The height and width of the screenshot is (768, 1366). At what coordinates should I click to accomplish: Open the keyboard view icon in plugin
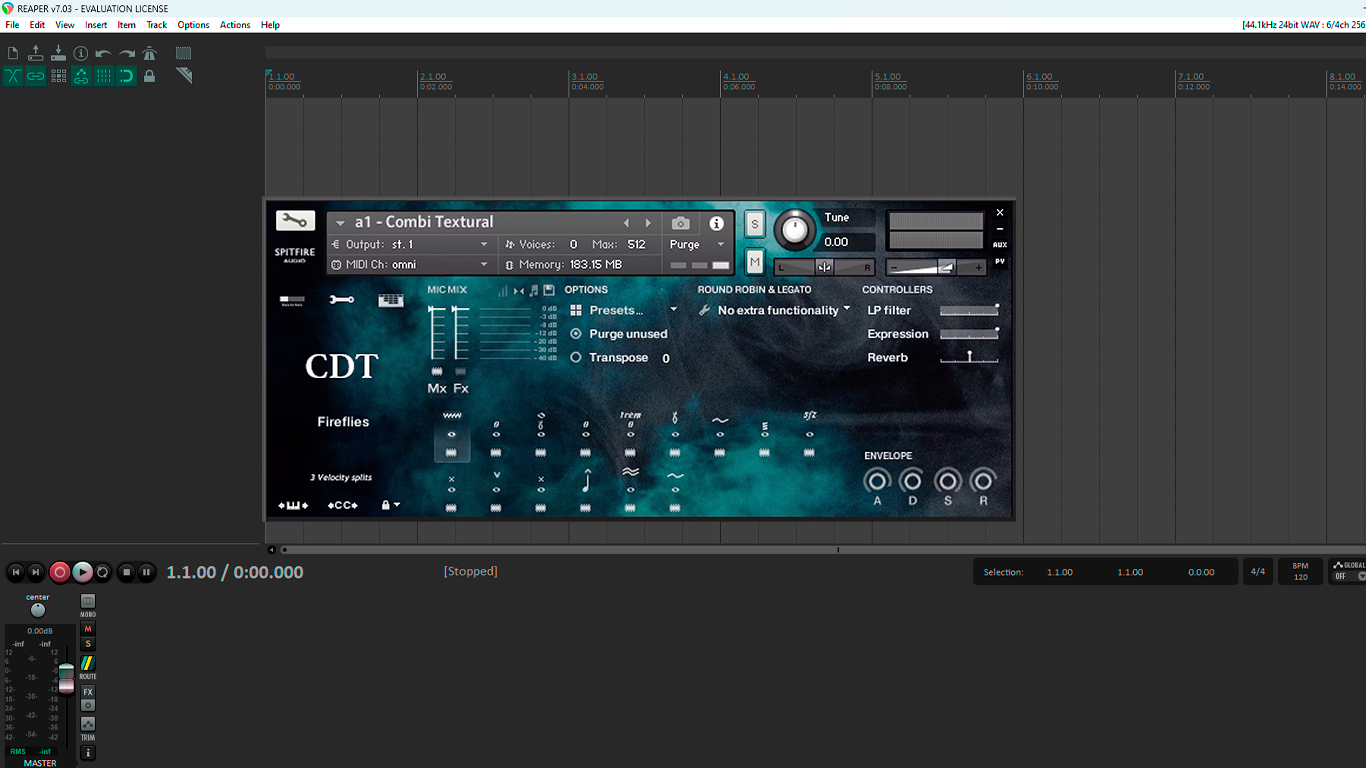[x=391, y=299]
